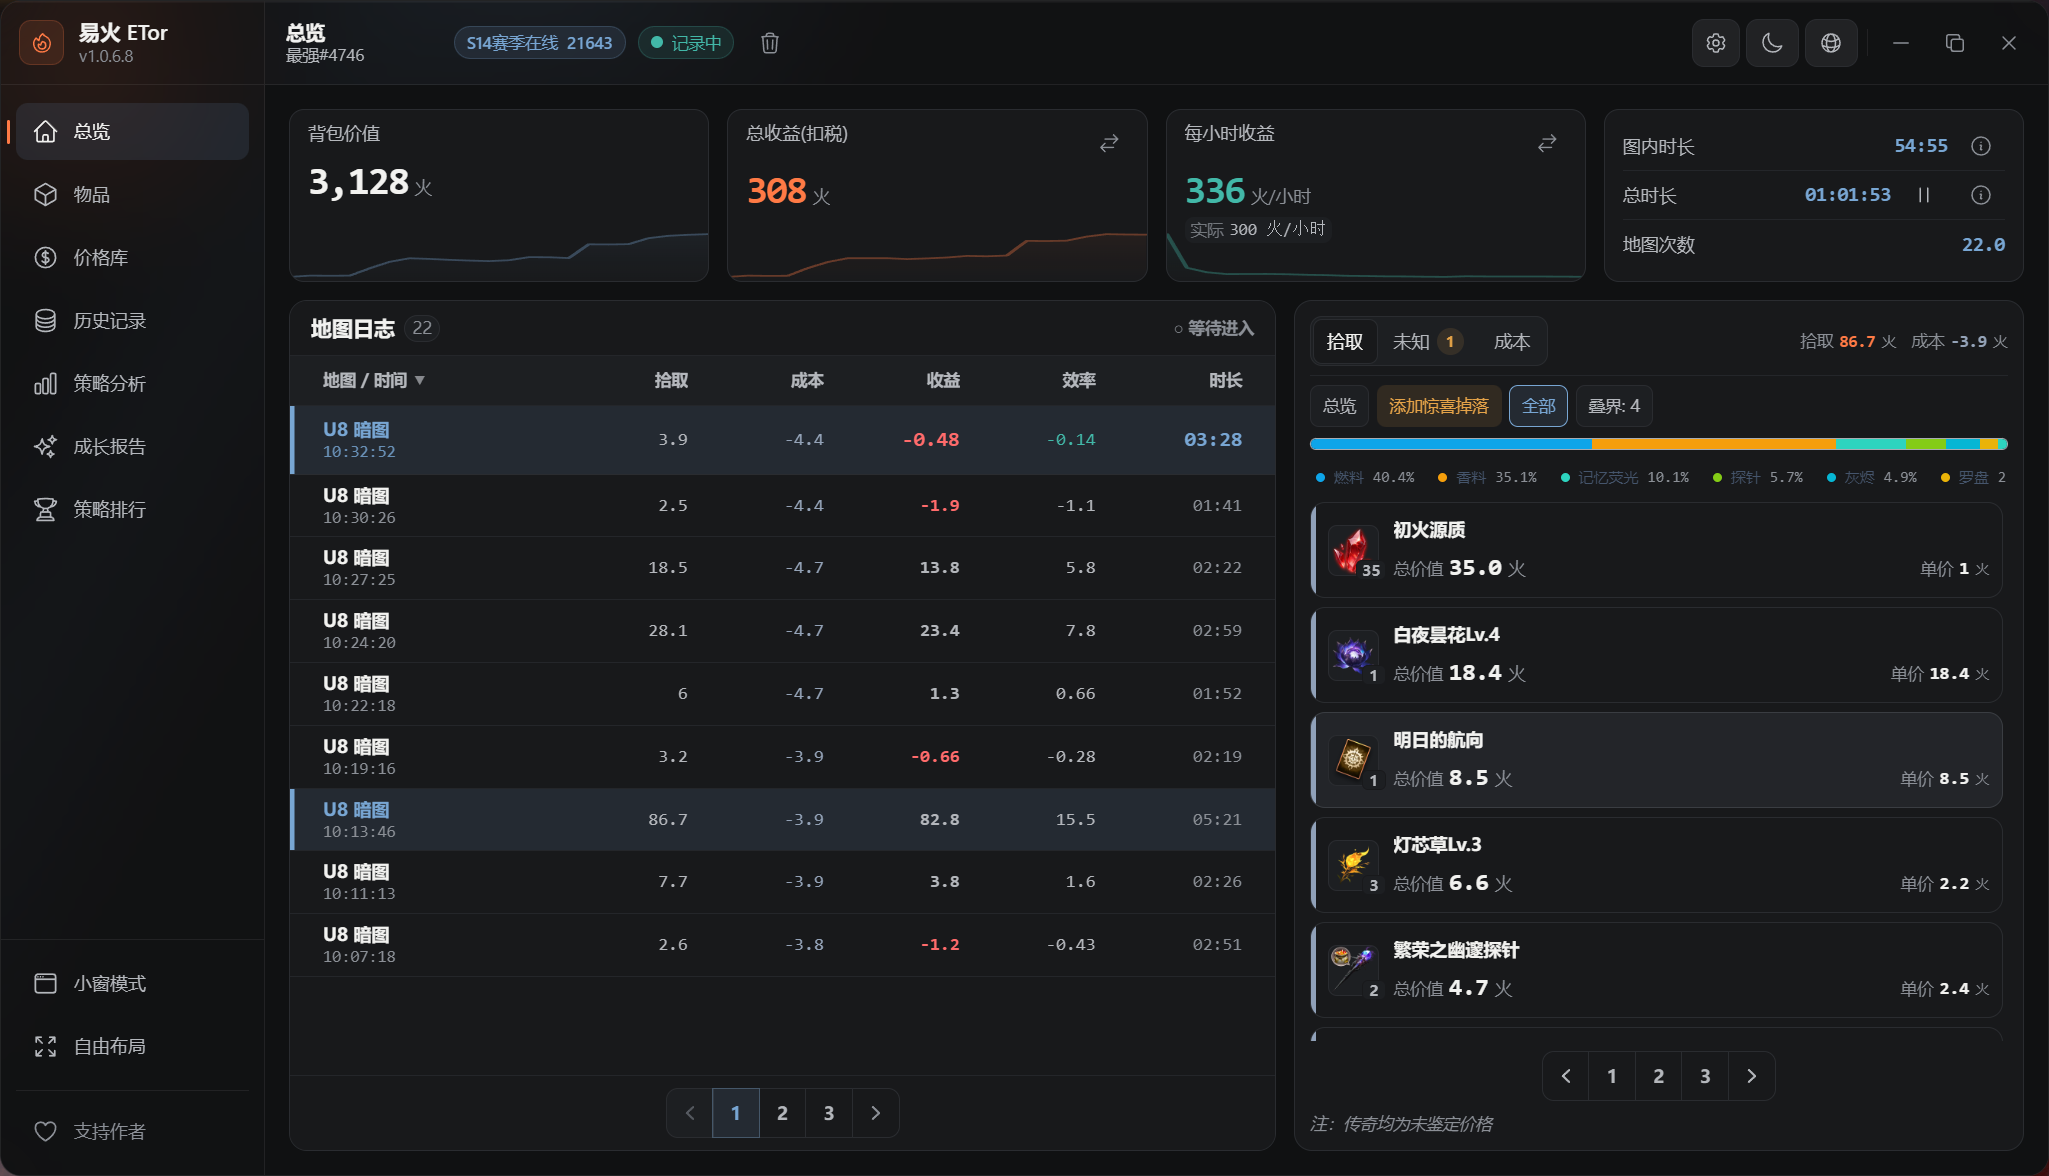Viewport: 2049px width, 1176px height.
Task: Select the 叠界: 4 filter
Action: (x=1614, y=406)
